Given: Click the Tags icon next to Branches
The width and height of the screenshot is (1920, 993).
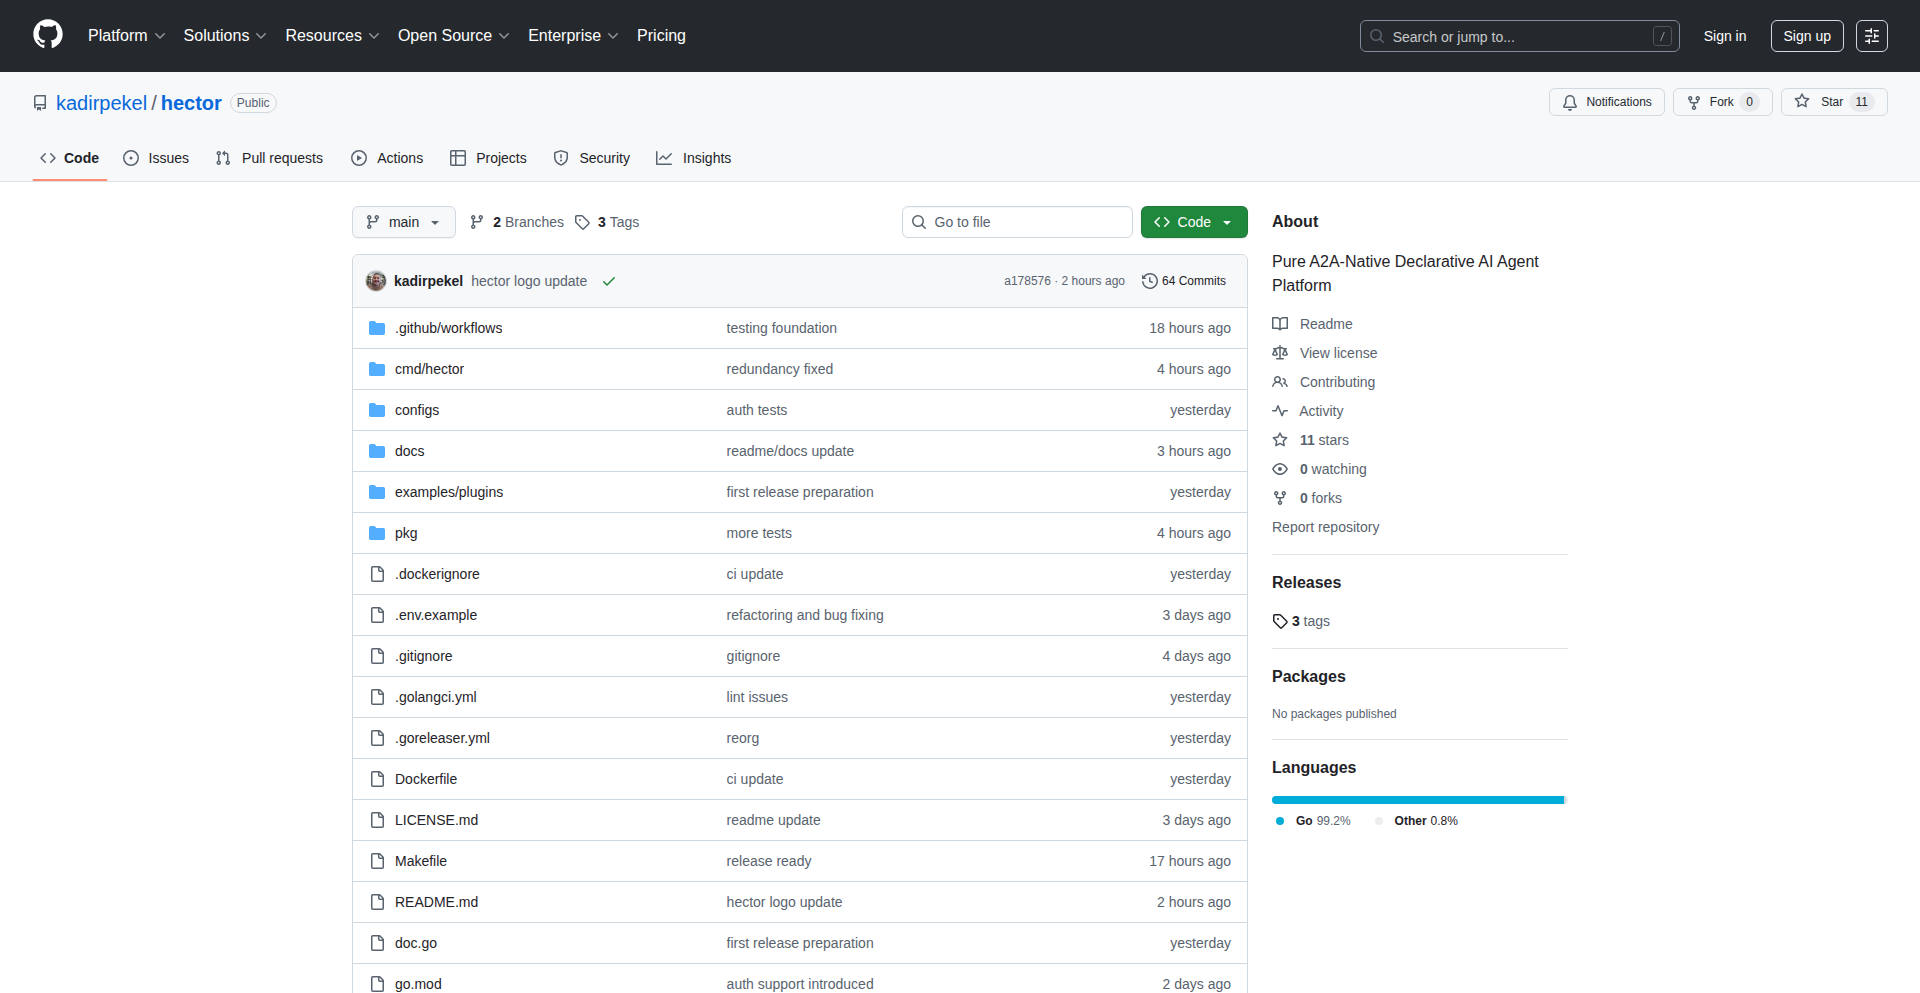Looking at the screenshot, I should tap(582, 222).
